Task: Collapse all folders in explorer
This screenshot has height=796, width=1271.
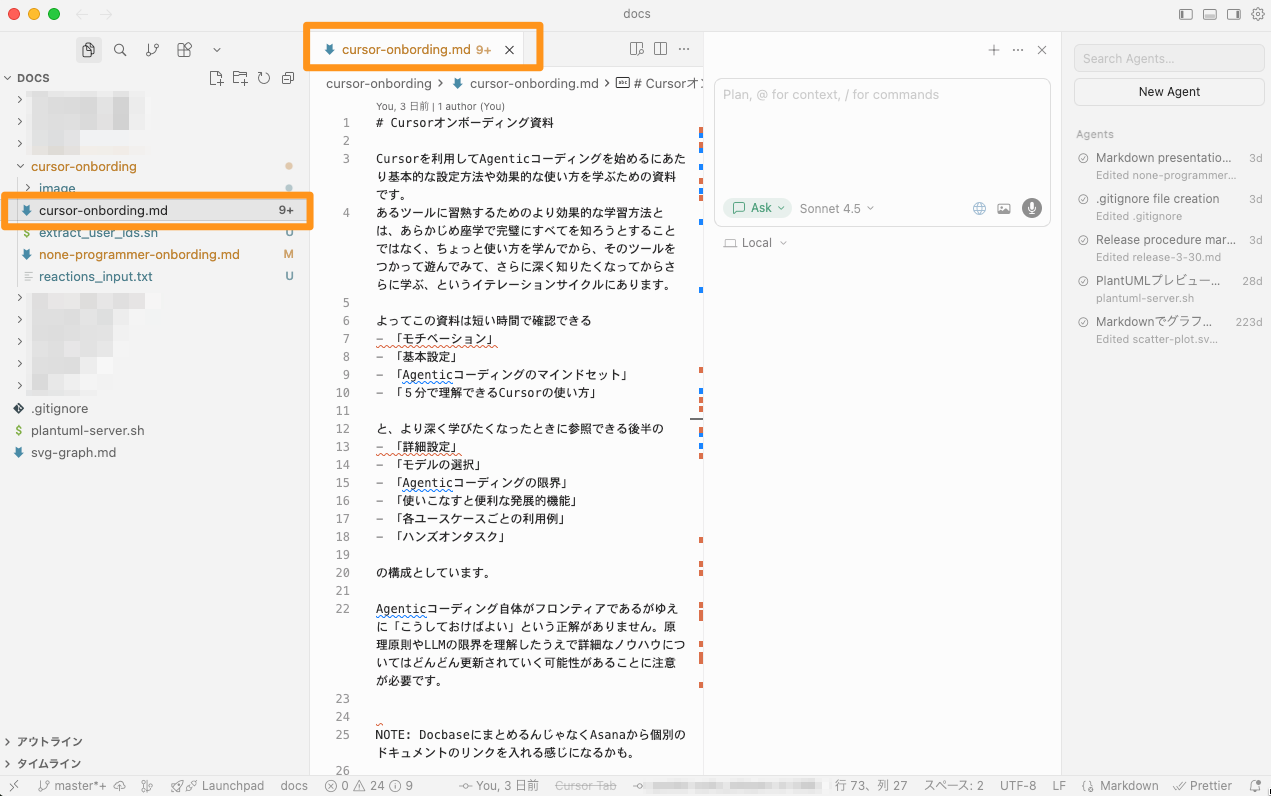Action: 288,78
